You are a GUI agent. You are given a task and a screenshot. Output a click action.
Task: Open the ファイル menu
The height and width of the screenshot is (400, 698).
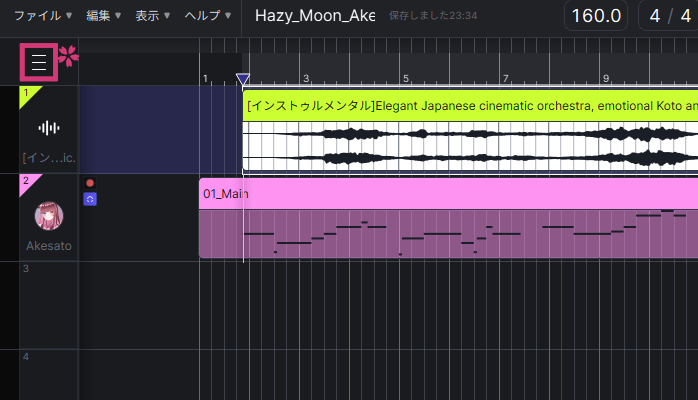tap(42, 16)
